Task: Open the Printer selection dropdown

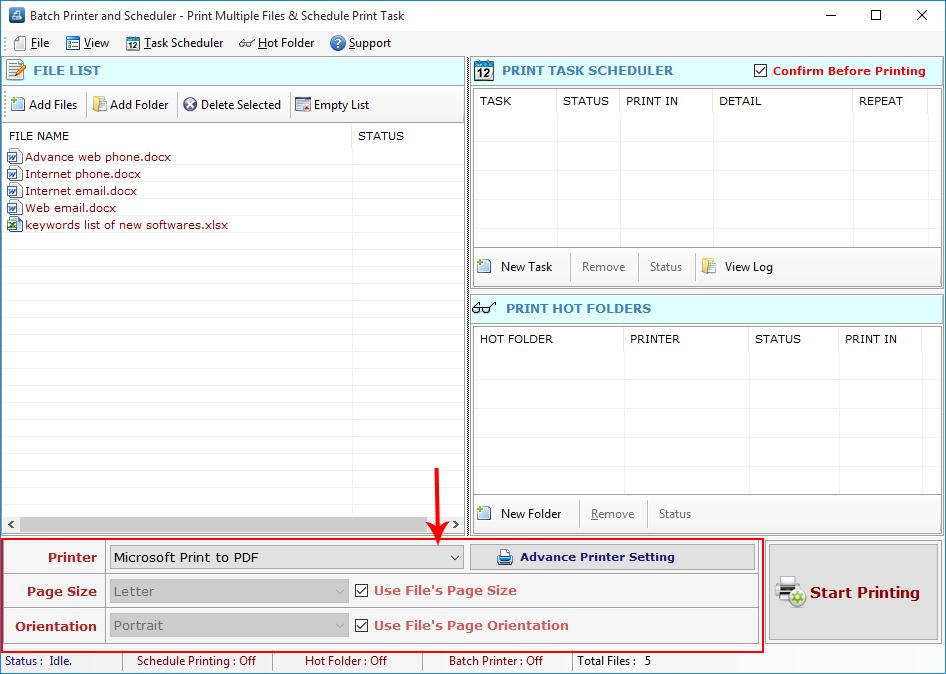Action: point(455,557)
